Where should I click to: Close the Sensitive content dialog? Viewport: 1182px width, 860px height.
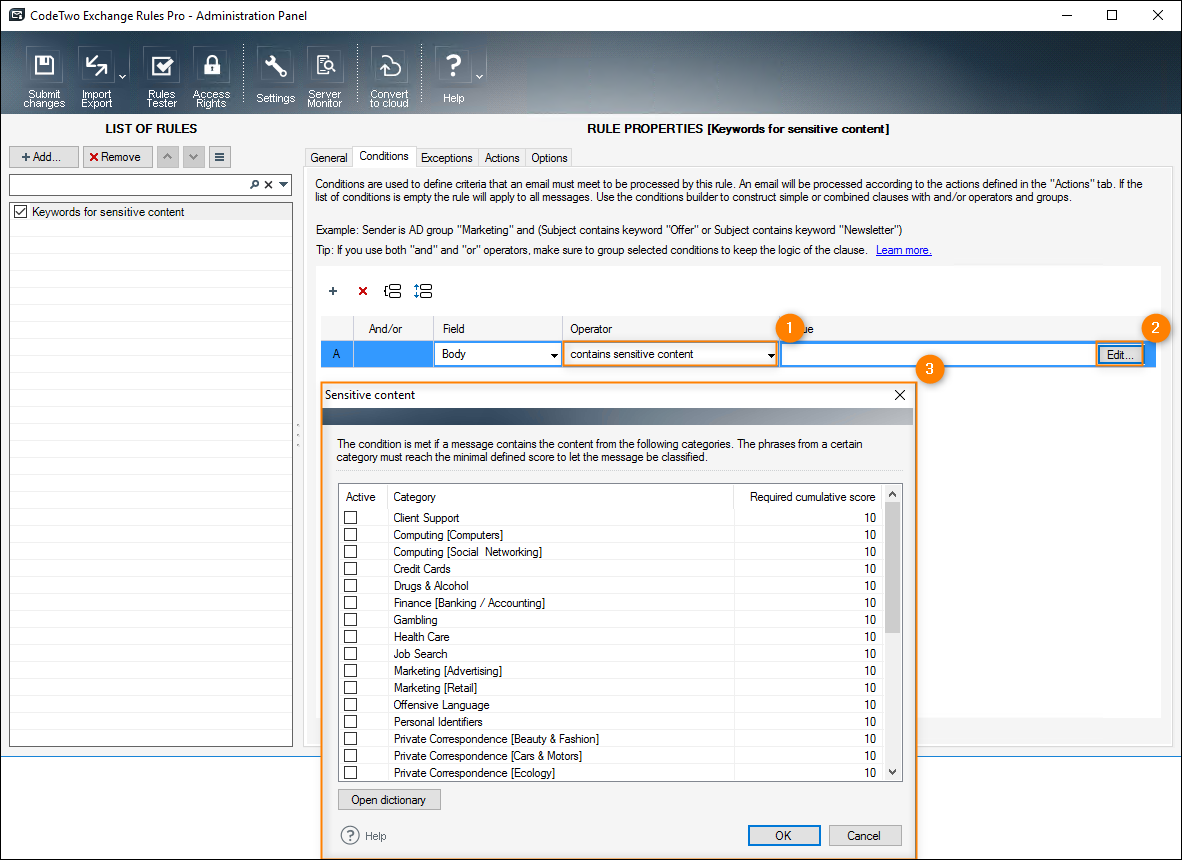(x=899, y=395)
